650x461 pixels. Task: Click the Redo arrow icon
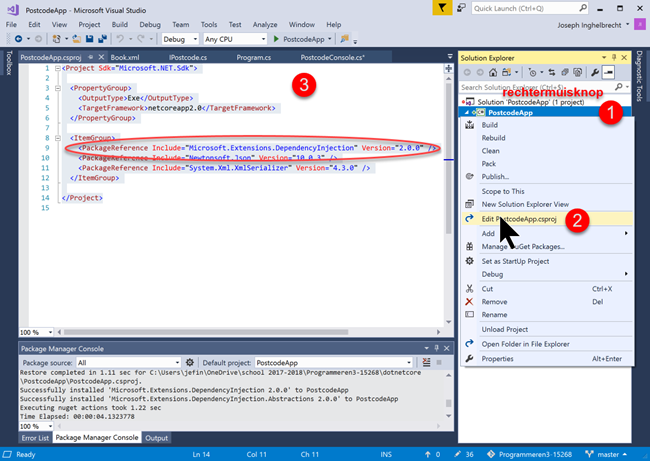[141, 39]
